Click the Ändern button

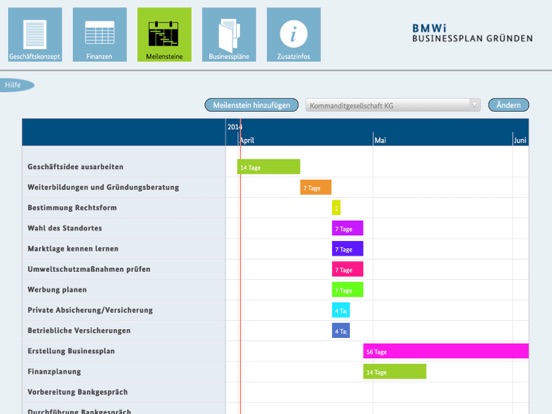tap(508, 105)
